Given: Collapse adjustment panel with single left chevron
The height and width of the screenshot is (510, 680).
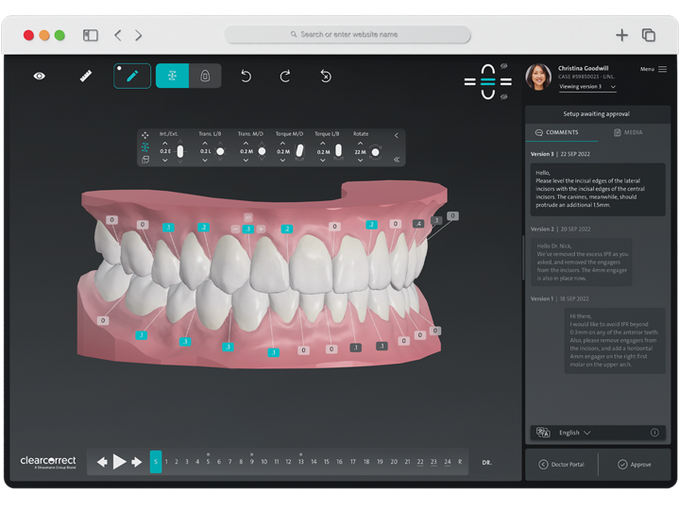Looking at the screenshot, I should click(396, 136).
